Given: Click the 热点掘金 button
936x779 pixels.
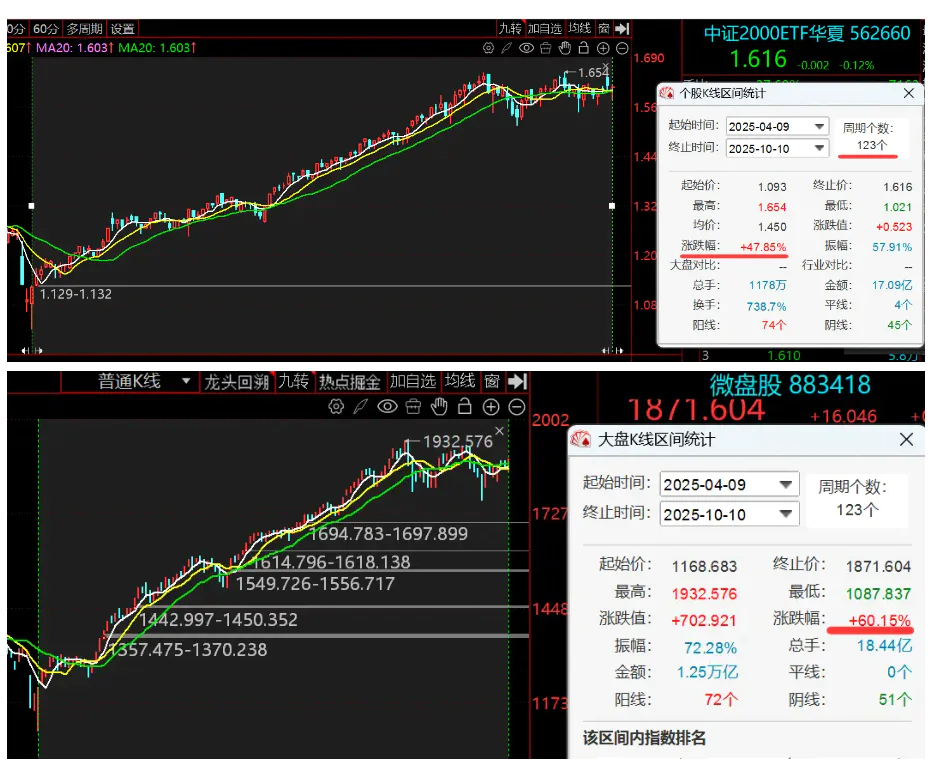Looking at the screenshot, I should 349,382.
